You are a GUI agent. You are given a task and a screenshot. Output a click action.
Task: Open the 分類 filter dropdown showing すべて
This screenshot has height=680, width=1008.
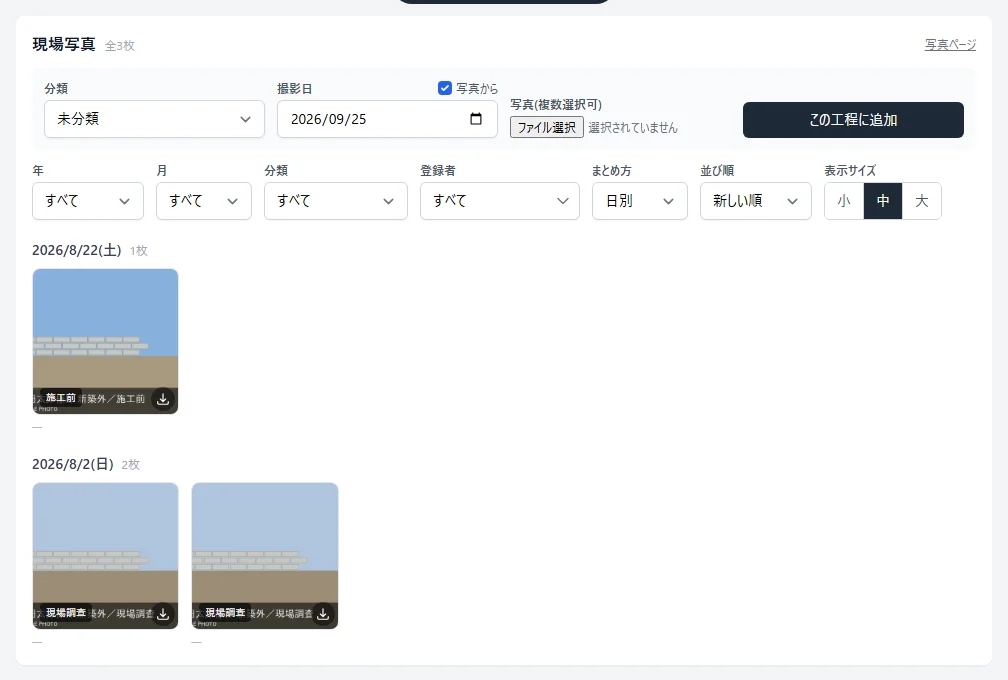coord(336,201)
